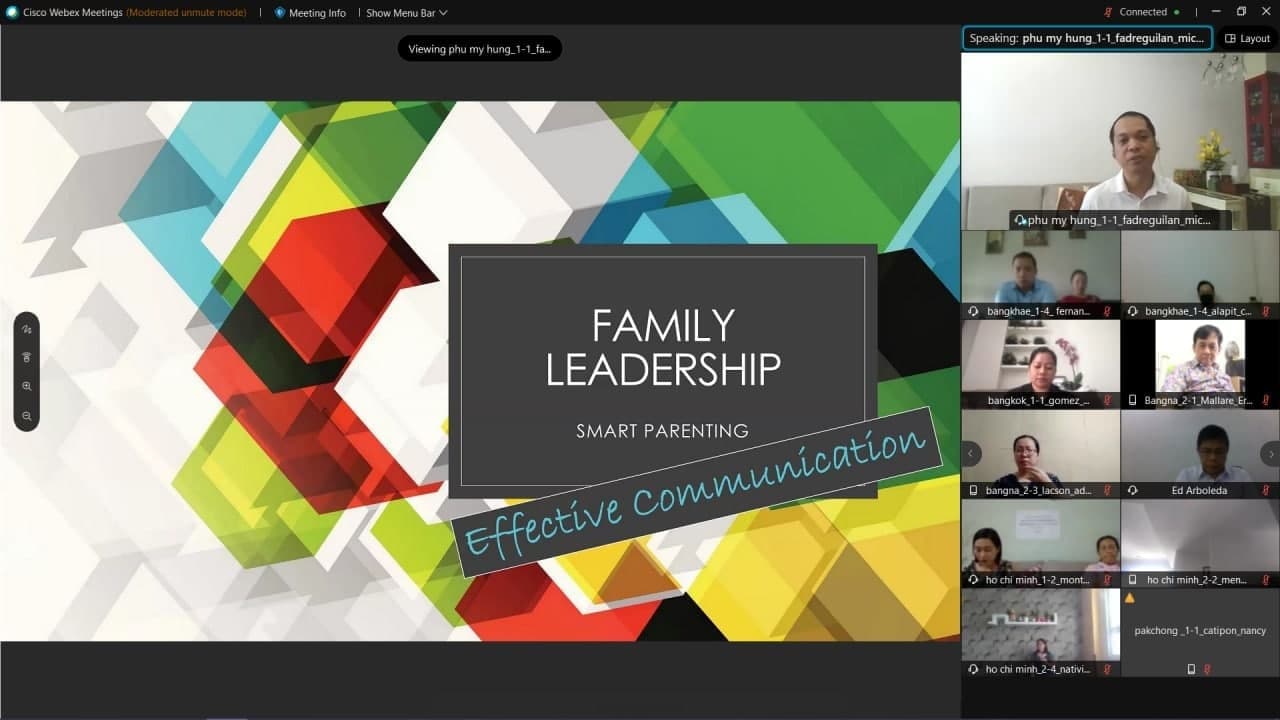The height and width of the screenshot is (720, 1280).
Task: Click the Cisco Webex Meetings logo icon
Action: click(12, 12)
